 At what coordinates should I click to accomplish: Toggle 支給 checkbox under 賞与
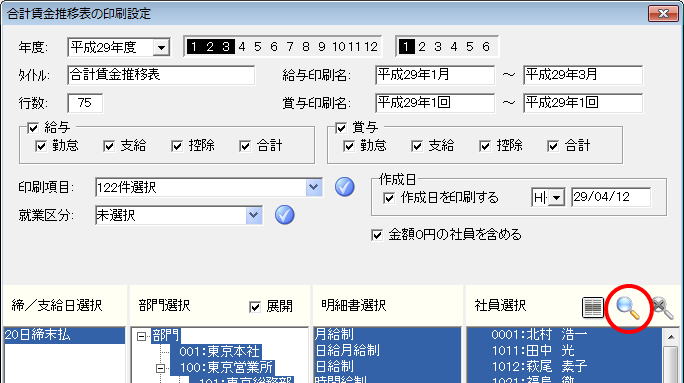point(417,146)
